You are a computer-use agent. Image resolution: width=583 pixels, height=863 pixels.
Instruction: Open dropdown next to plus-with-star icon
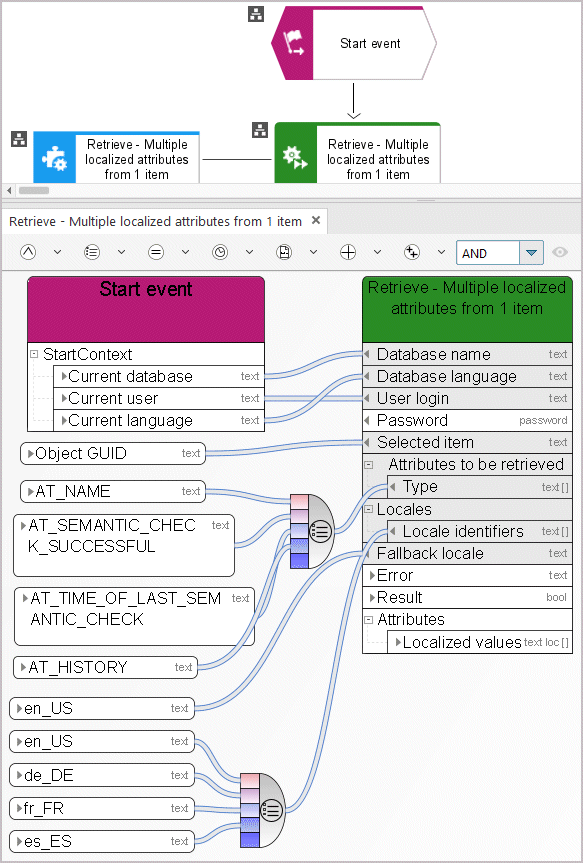click(441, 253)
